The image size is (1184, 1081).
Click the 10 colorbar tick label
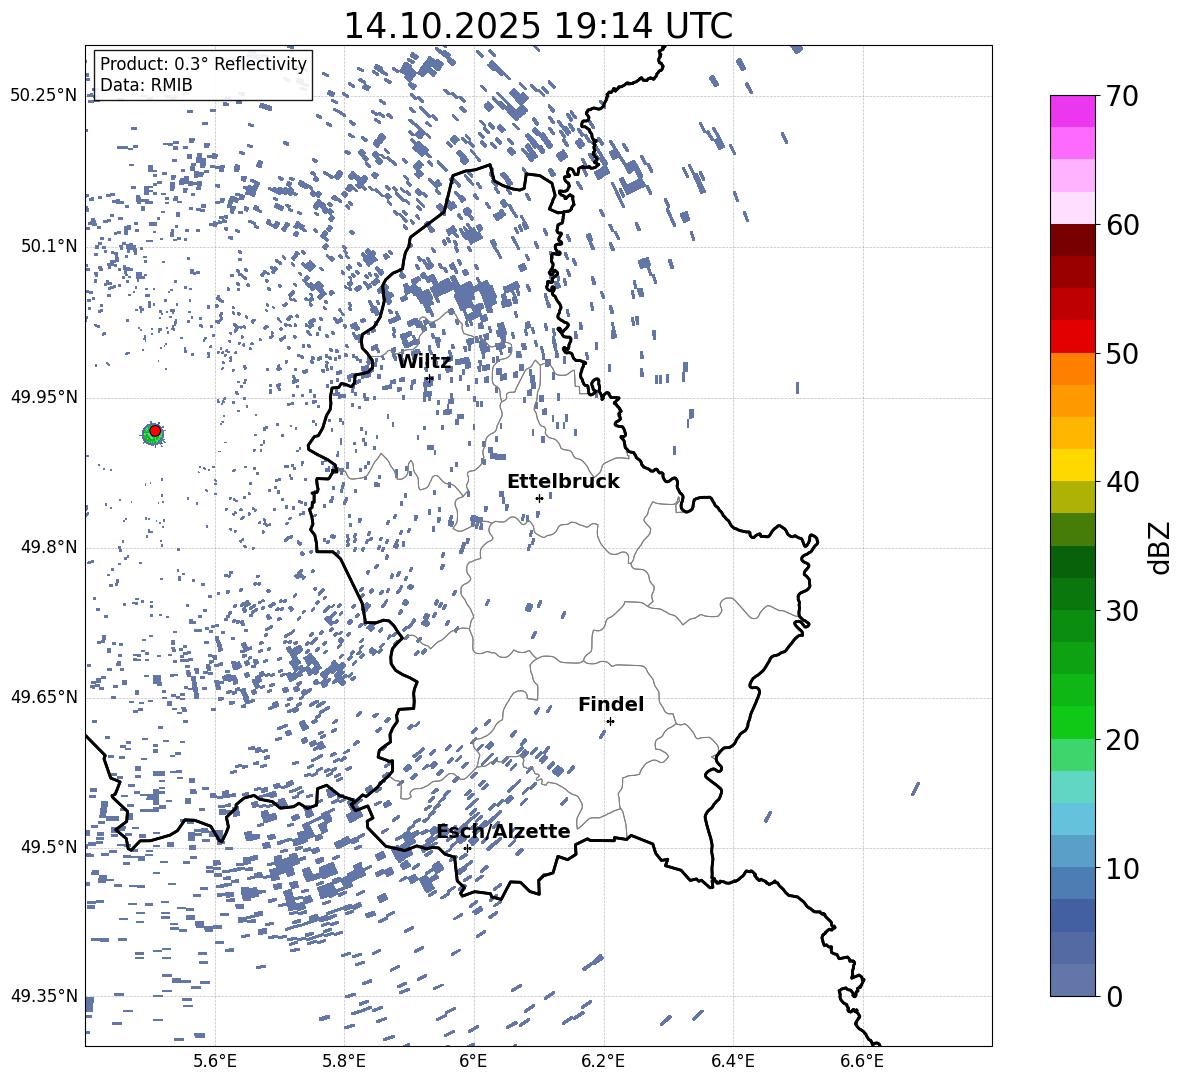pyautogui.click(x=1122, y=868)
